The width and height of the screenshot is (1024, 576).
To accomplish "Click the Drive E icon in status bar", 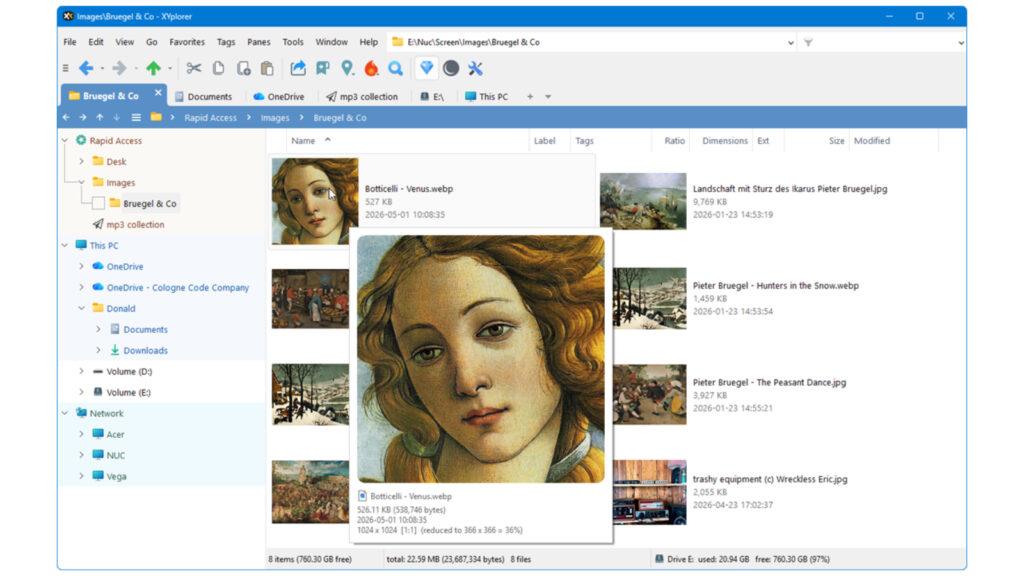I will 660,559.
